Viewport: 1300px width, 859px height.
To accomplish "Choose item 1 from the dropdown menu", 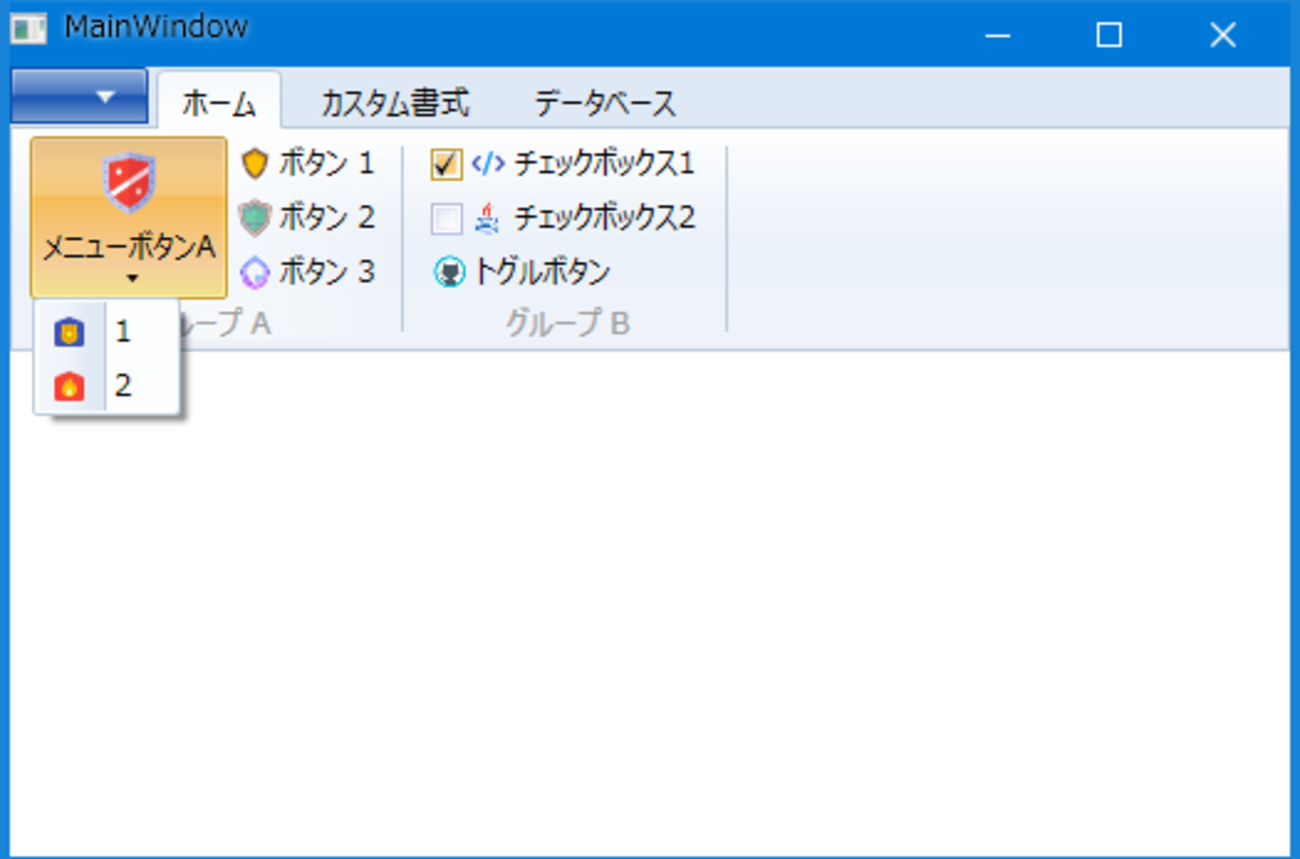I will 107,332.
